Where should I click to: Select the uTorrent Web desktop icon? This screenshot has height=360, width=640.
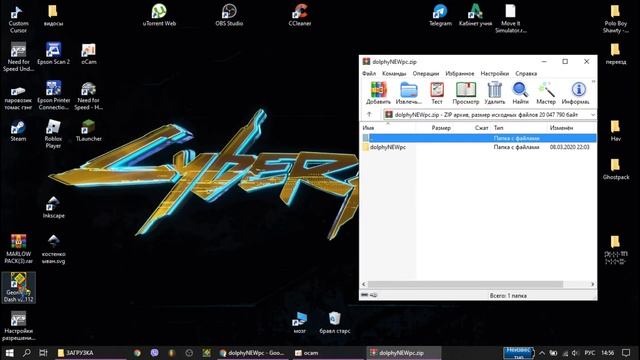[x=159, y=15]
